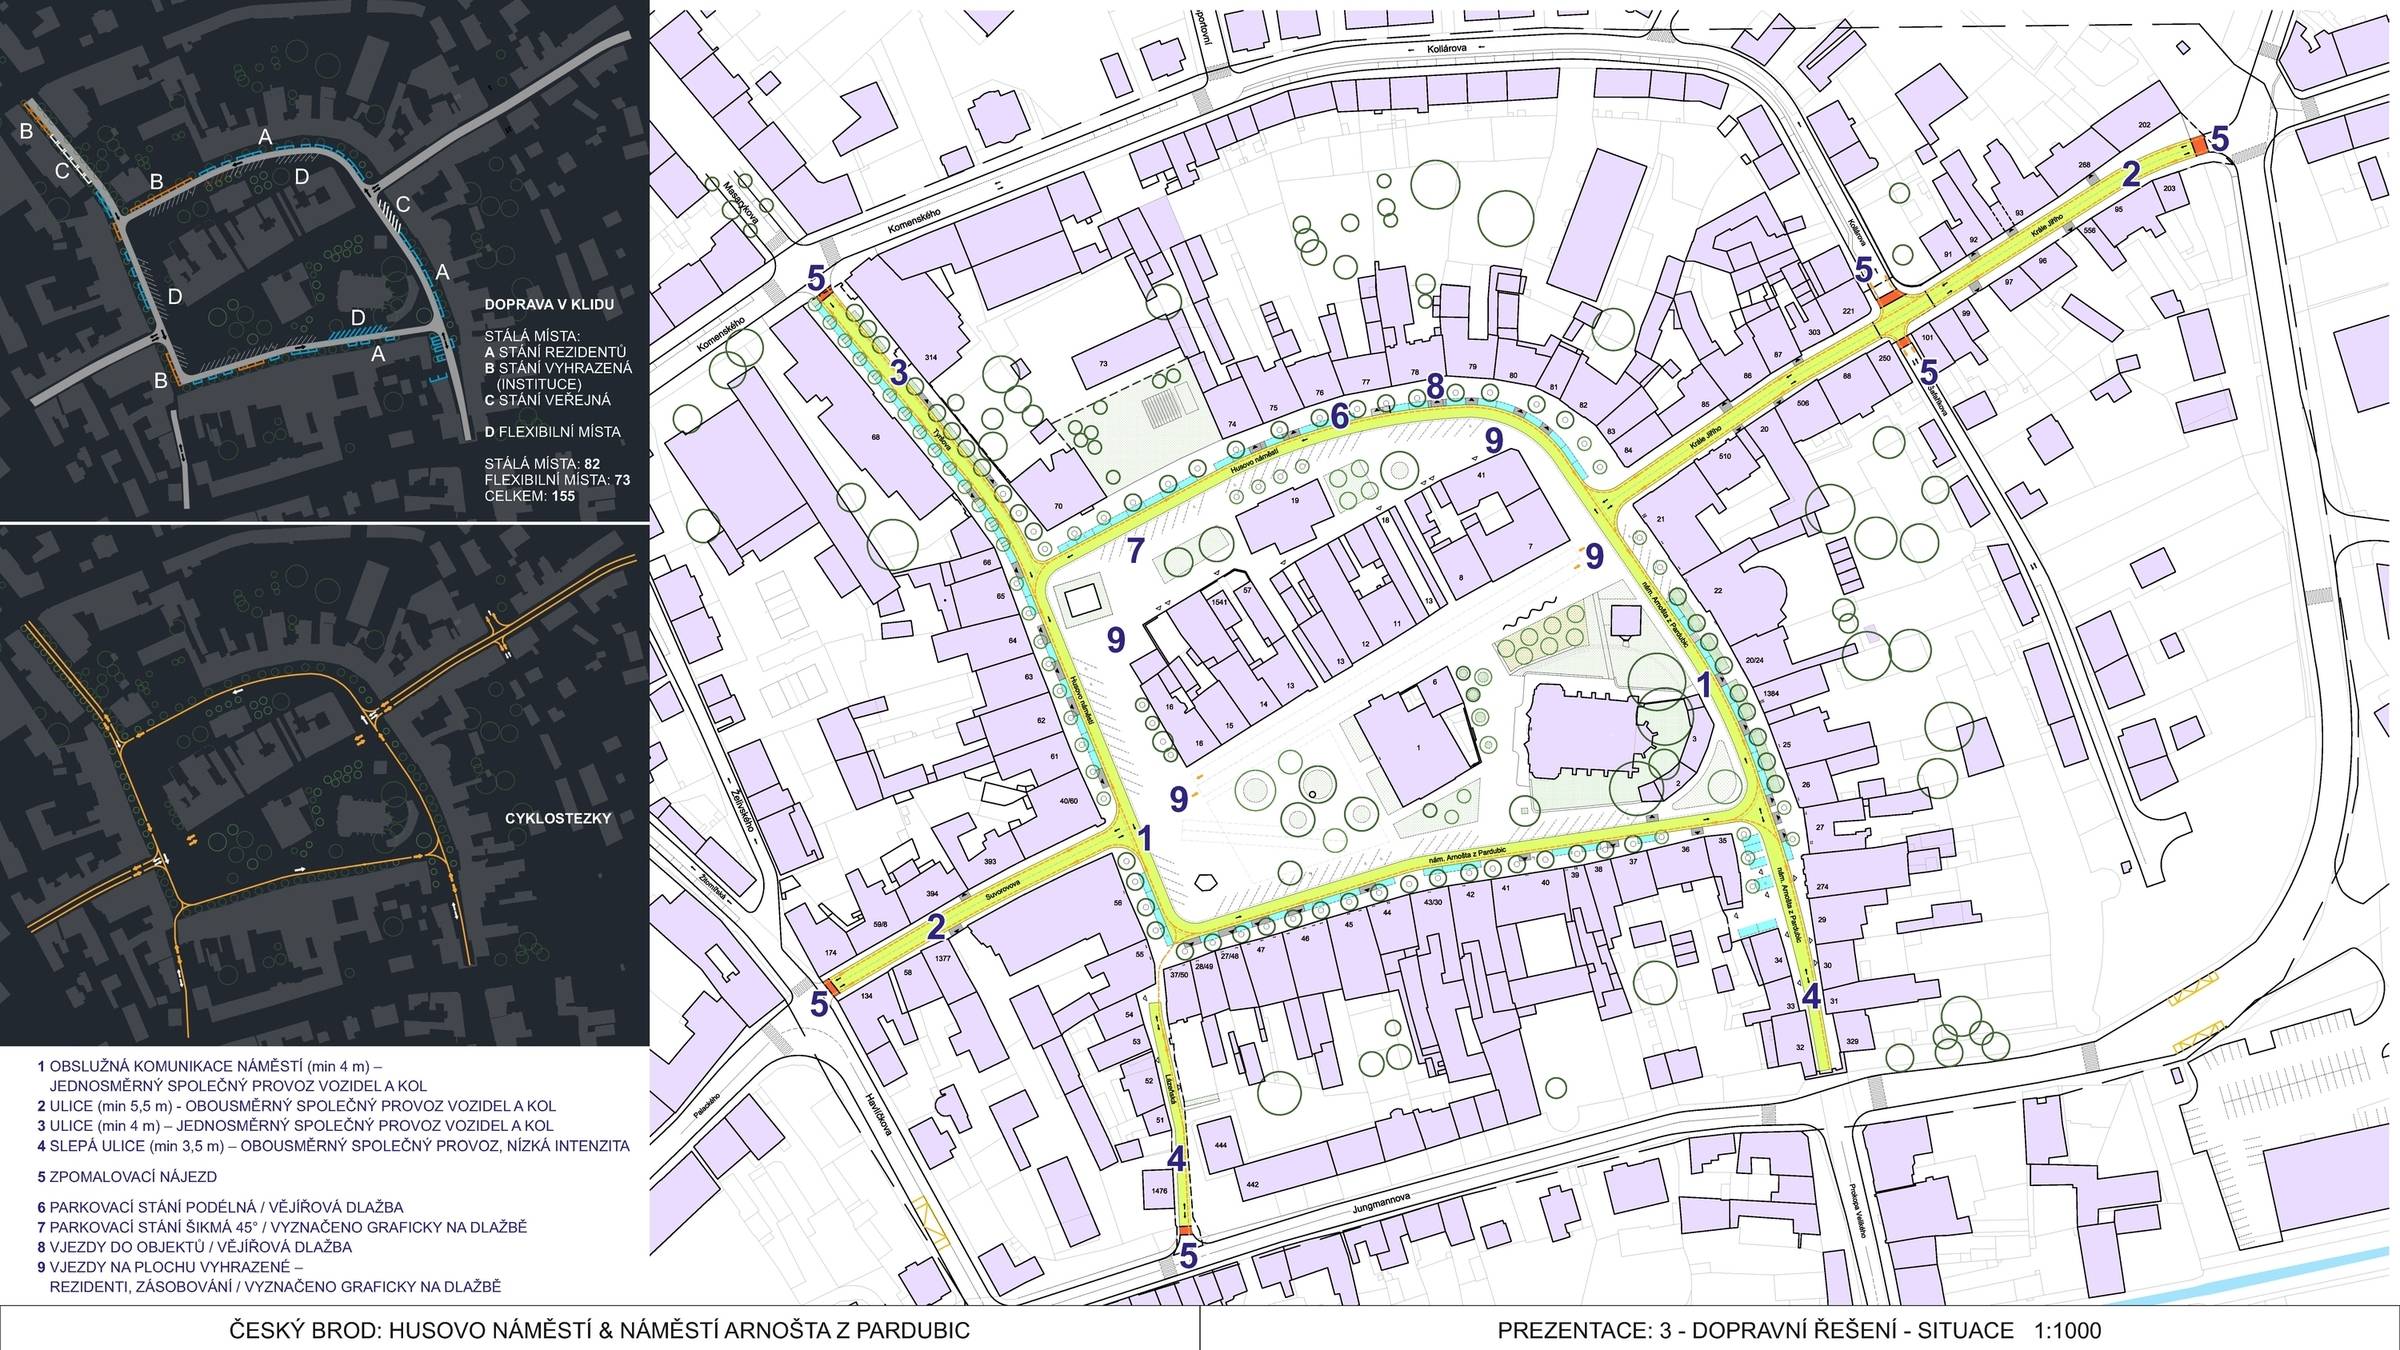Click the Český Brod title text
The height and width of the screenshot is (1350, 2400).
pyautogui.click(x=599, y=1331)
